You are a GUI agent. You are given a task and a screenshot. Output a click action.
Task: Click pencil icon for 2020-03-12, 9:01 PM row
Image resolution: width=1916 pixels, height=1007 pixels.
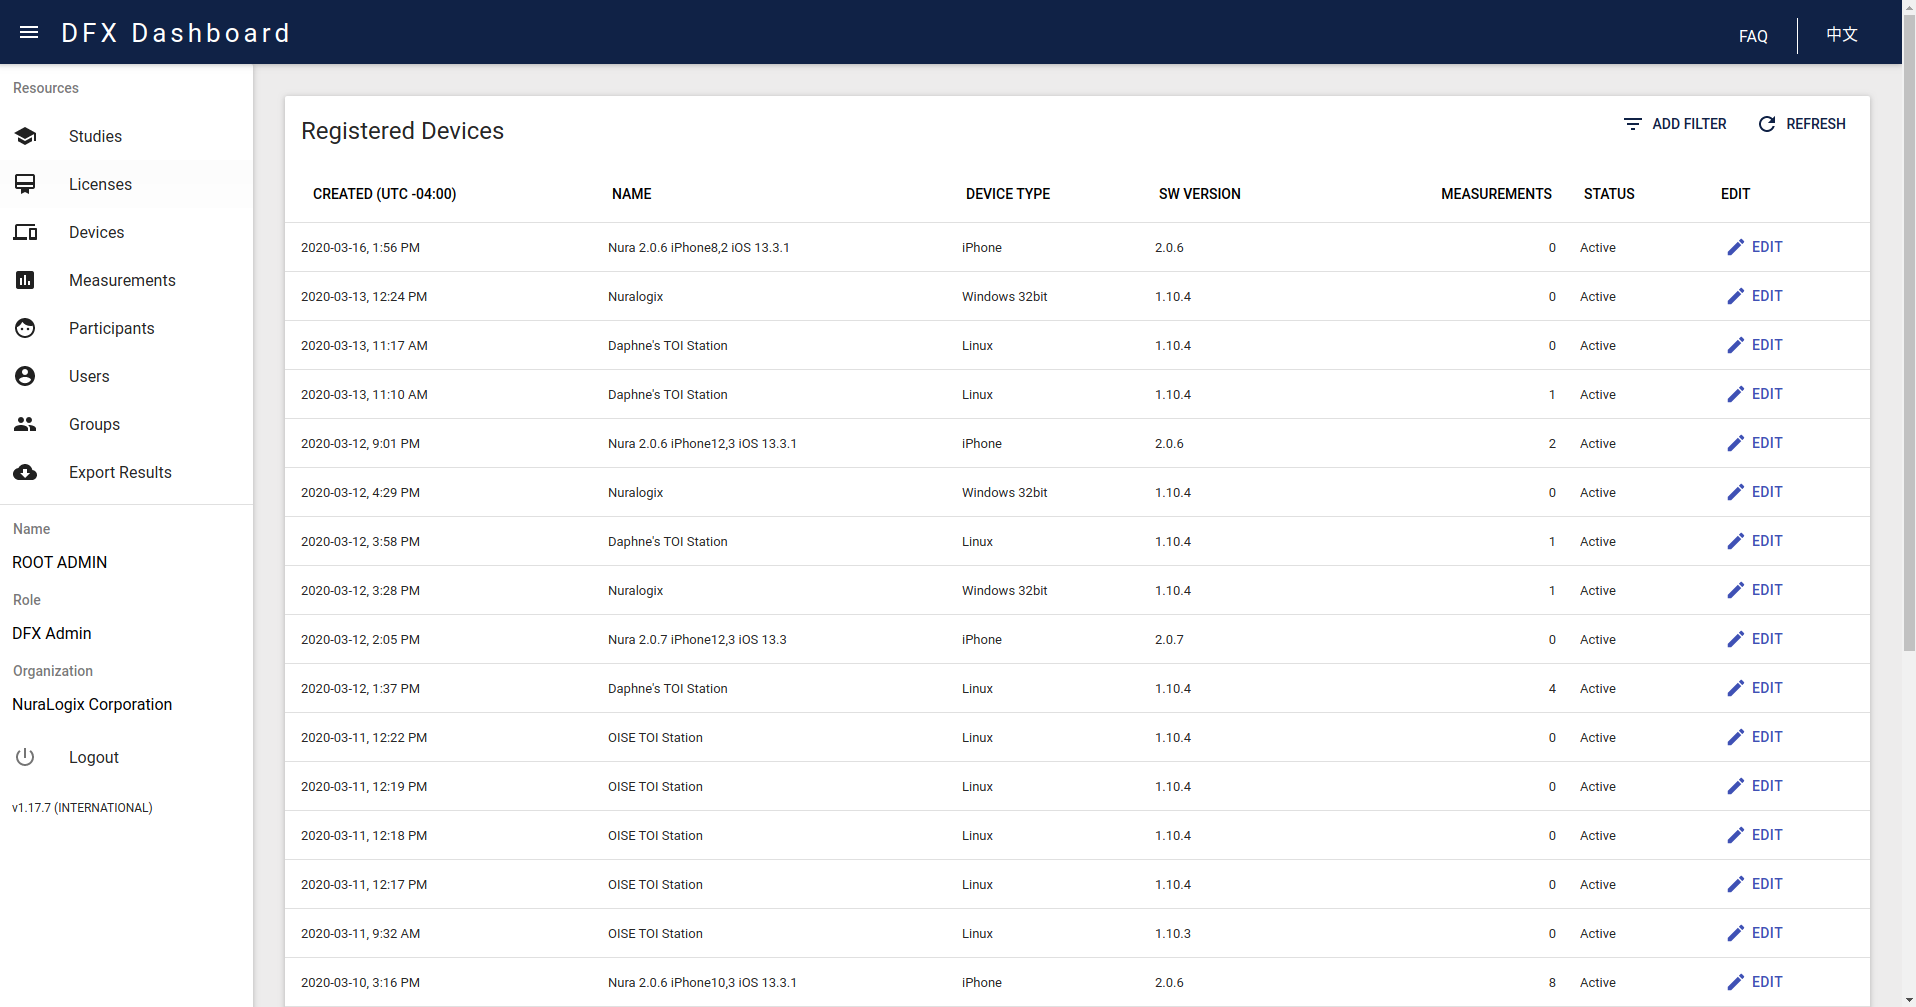coord(1736,443)
